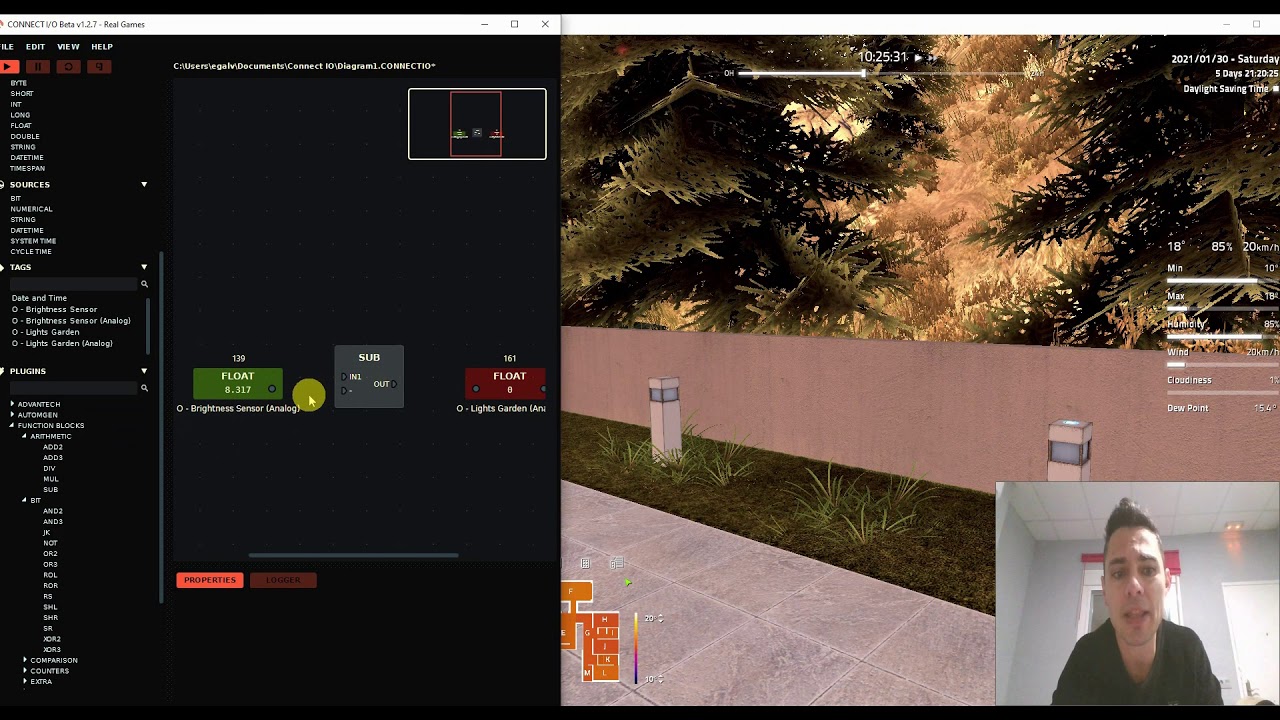Collapse the PLUGINS section arrow
1280x720 pixels.
click(144, 371)
